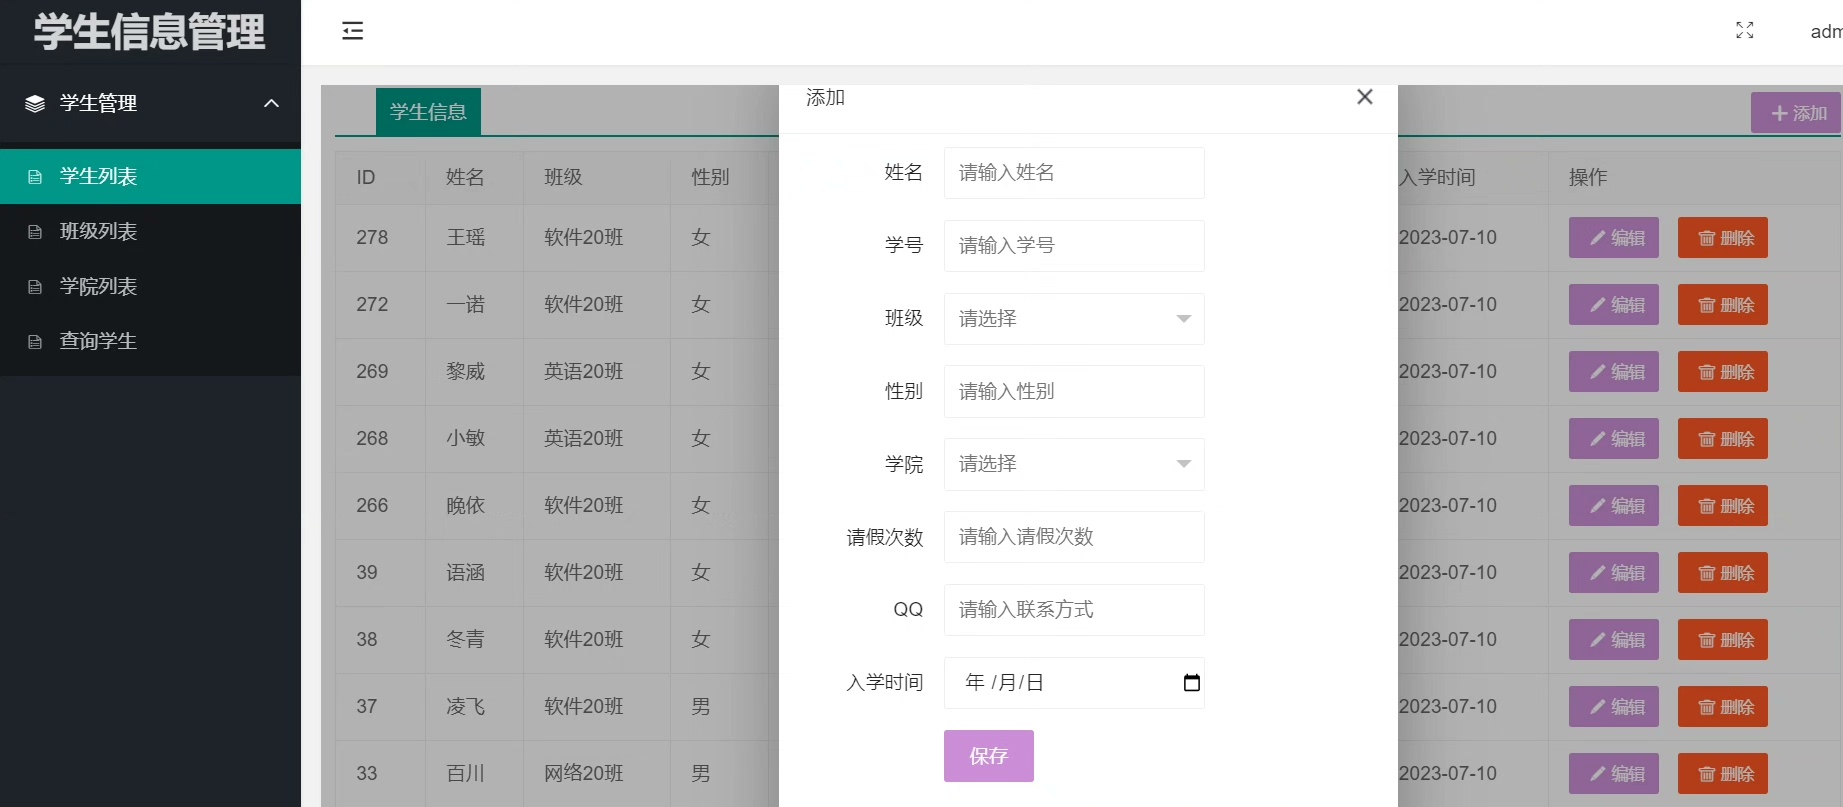
Task: Click the document icon beside 班级列表
Action: pyautogui.click(x=35, y=232)
